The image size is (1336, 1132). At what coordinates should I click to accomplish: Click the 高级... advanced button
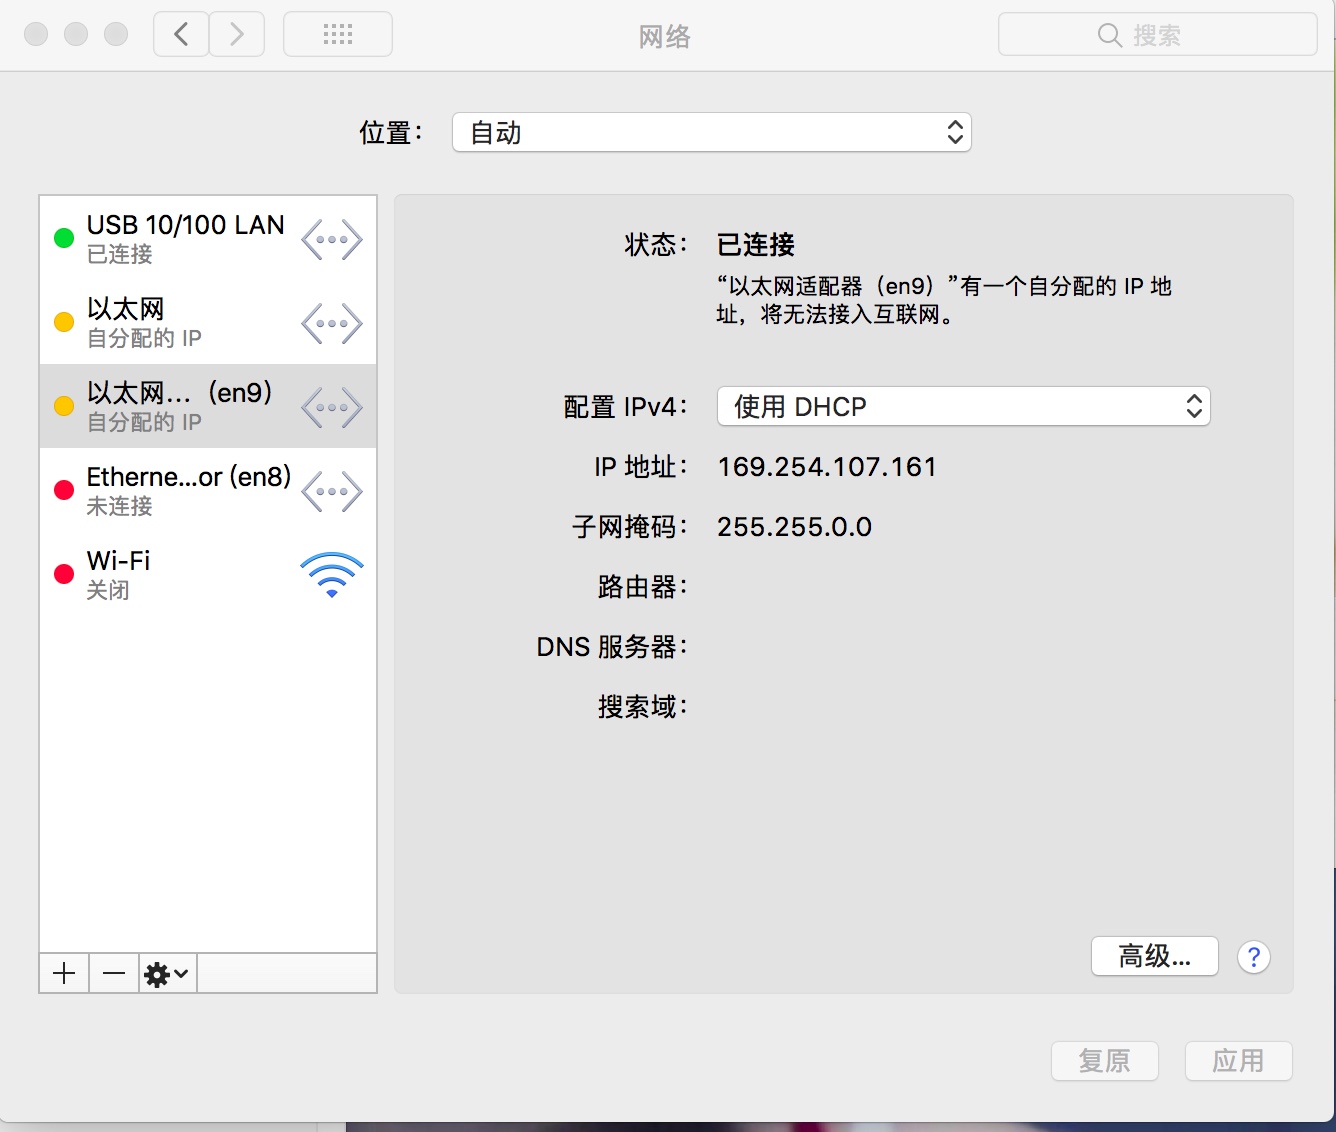coord(1155,956)
